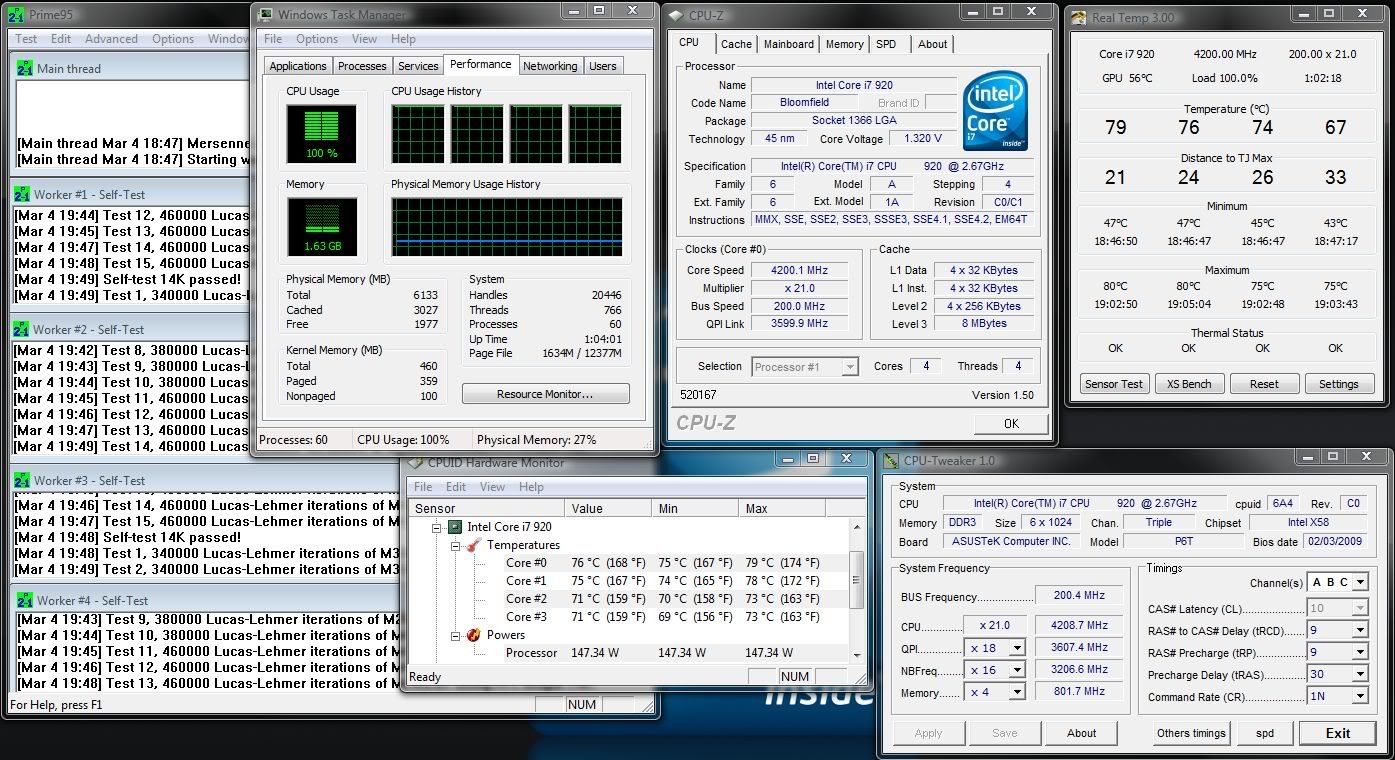Expand the Channel(s) selector in Timings
The width and height of the screenshot is (1395, 760).
1359,582
